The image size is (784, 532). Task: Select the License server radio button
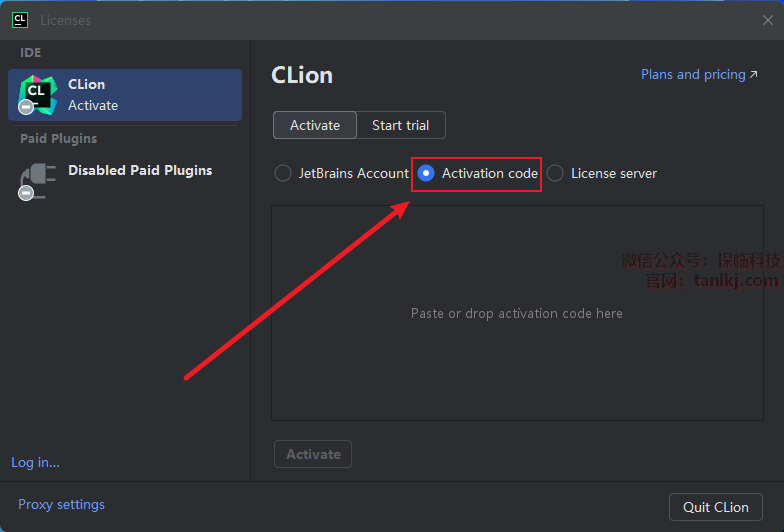click(555, 173)
